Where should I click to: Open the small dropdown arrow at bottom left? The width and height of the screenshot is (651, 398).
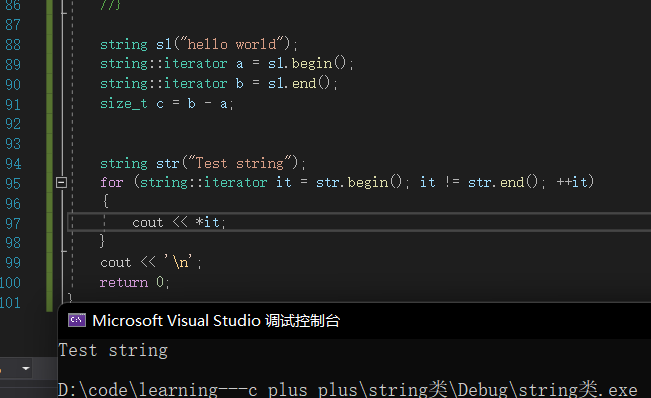(x=26, y=369)
